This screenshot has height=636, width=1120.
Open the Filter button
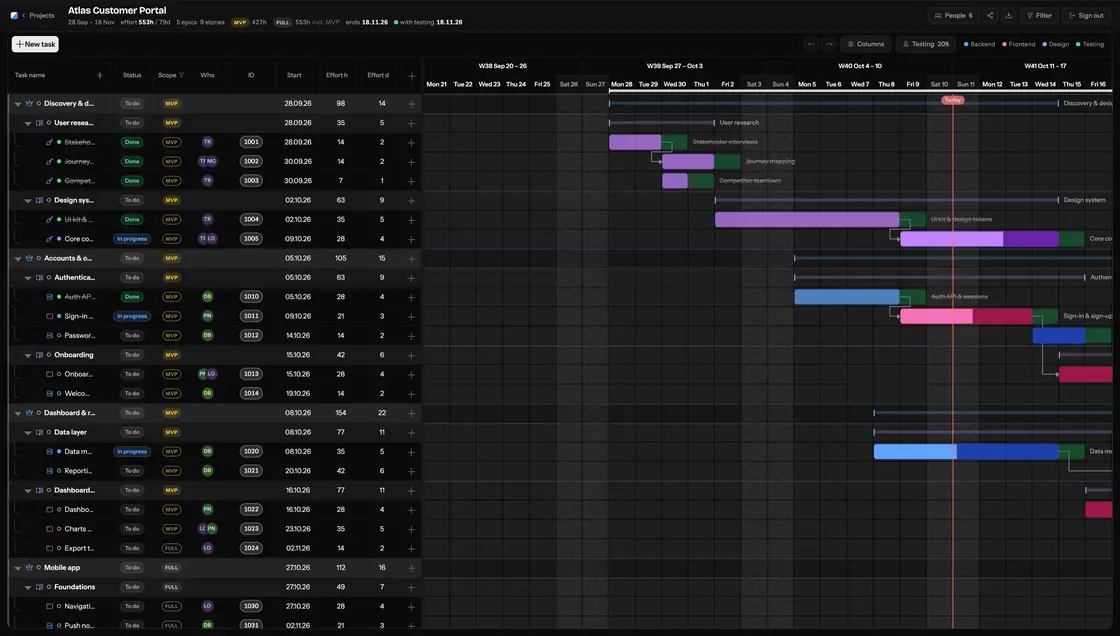point(1039,15)
